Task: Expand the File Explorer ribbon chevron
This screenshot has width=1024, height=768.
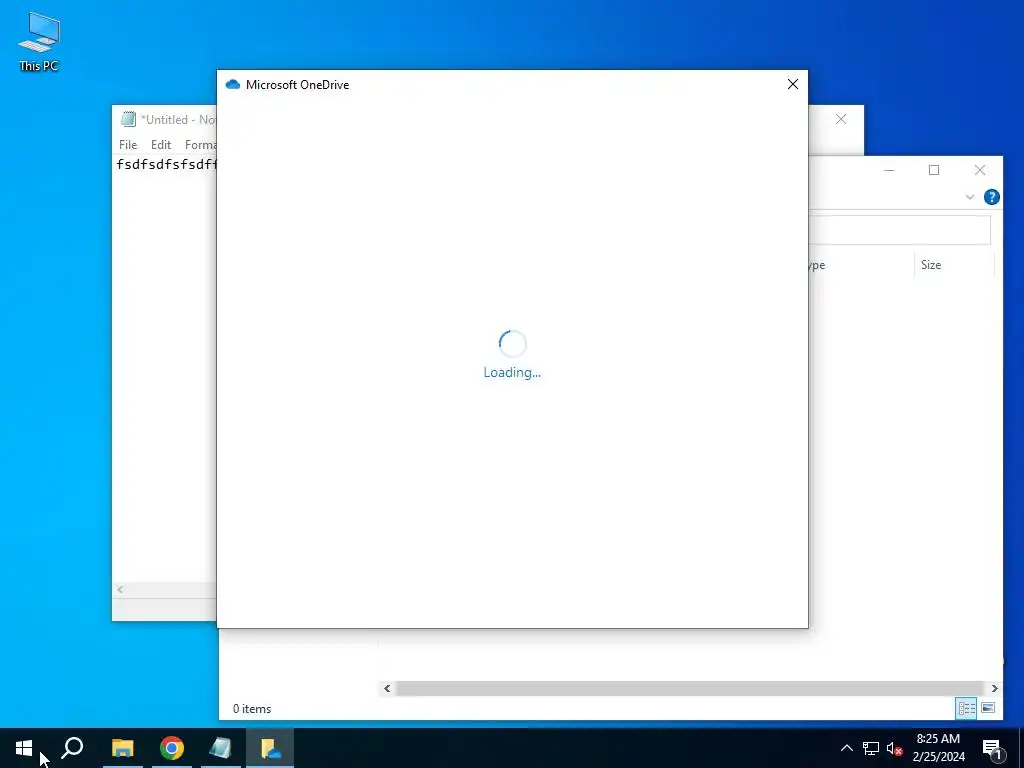Action: pyautogui.click(x=970, y=197)
